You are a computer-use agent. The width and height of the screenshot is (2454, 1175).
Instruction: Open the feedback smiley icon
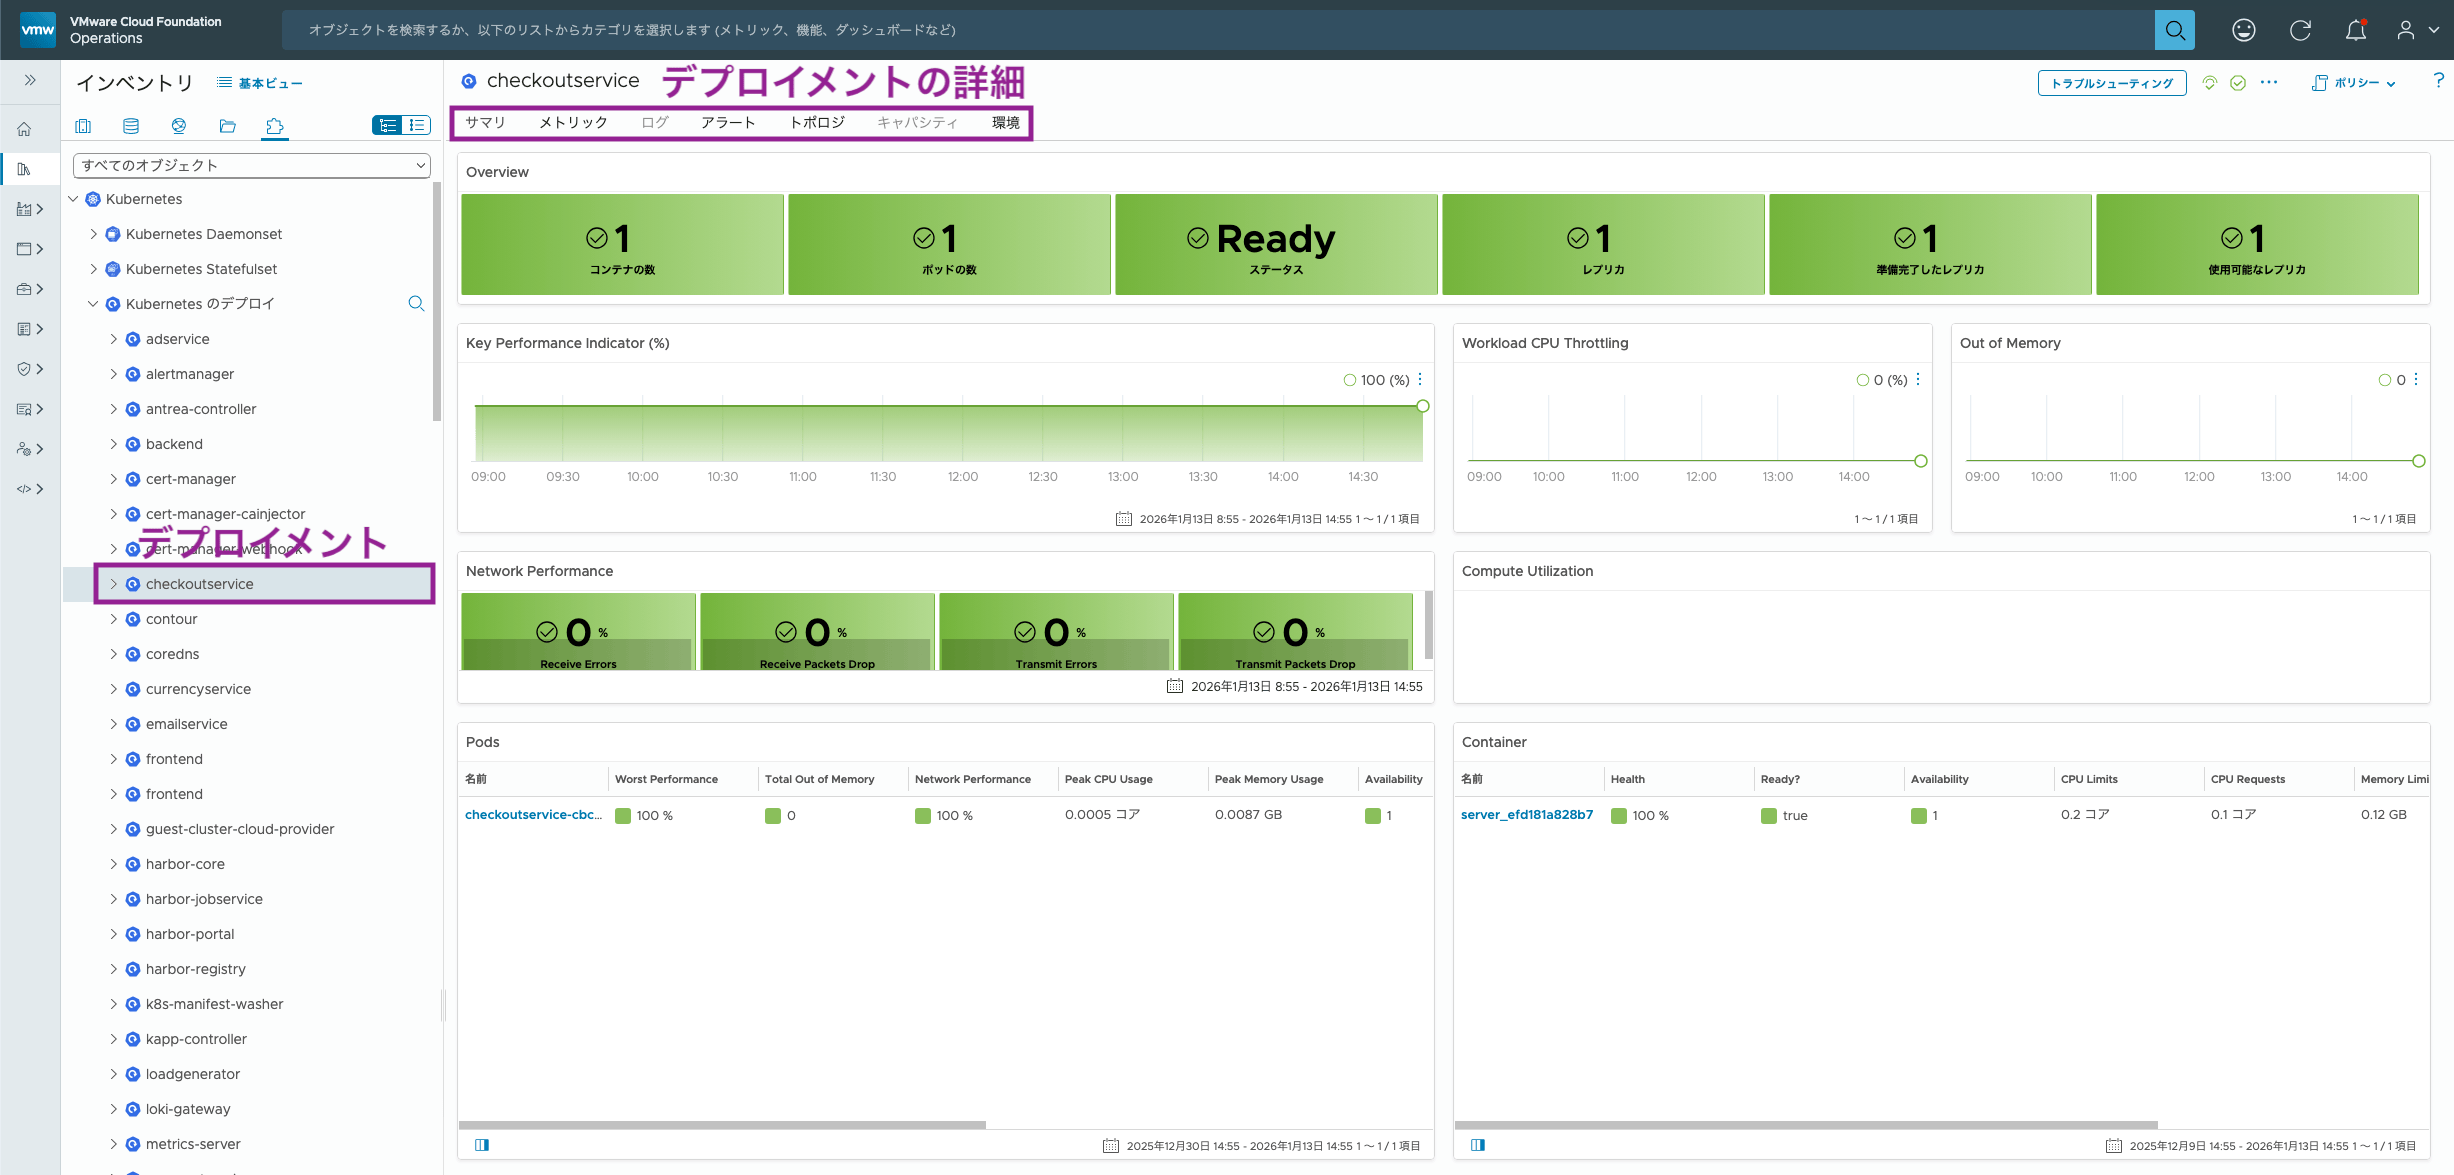coord(2243,30)
